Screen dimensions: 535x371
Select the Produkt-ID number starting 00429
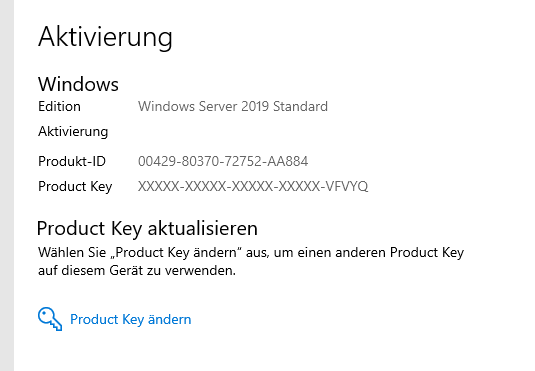coord(223,161)
